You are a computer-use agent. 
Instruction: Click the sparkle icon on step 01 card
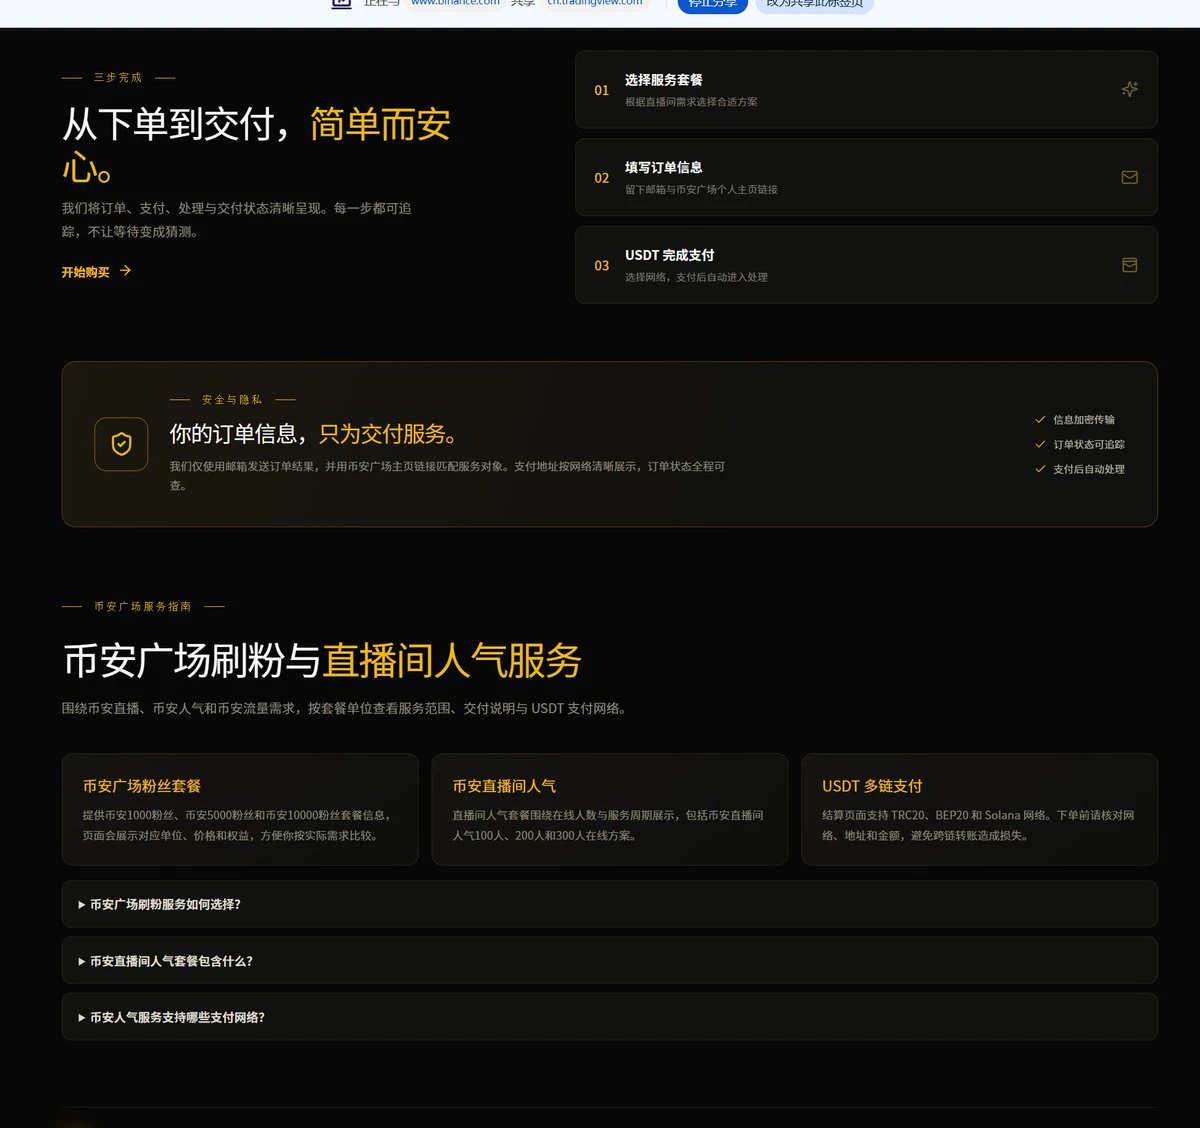(1129, 89)
